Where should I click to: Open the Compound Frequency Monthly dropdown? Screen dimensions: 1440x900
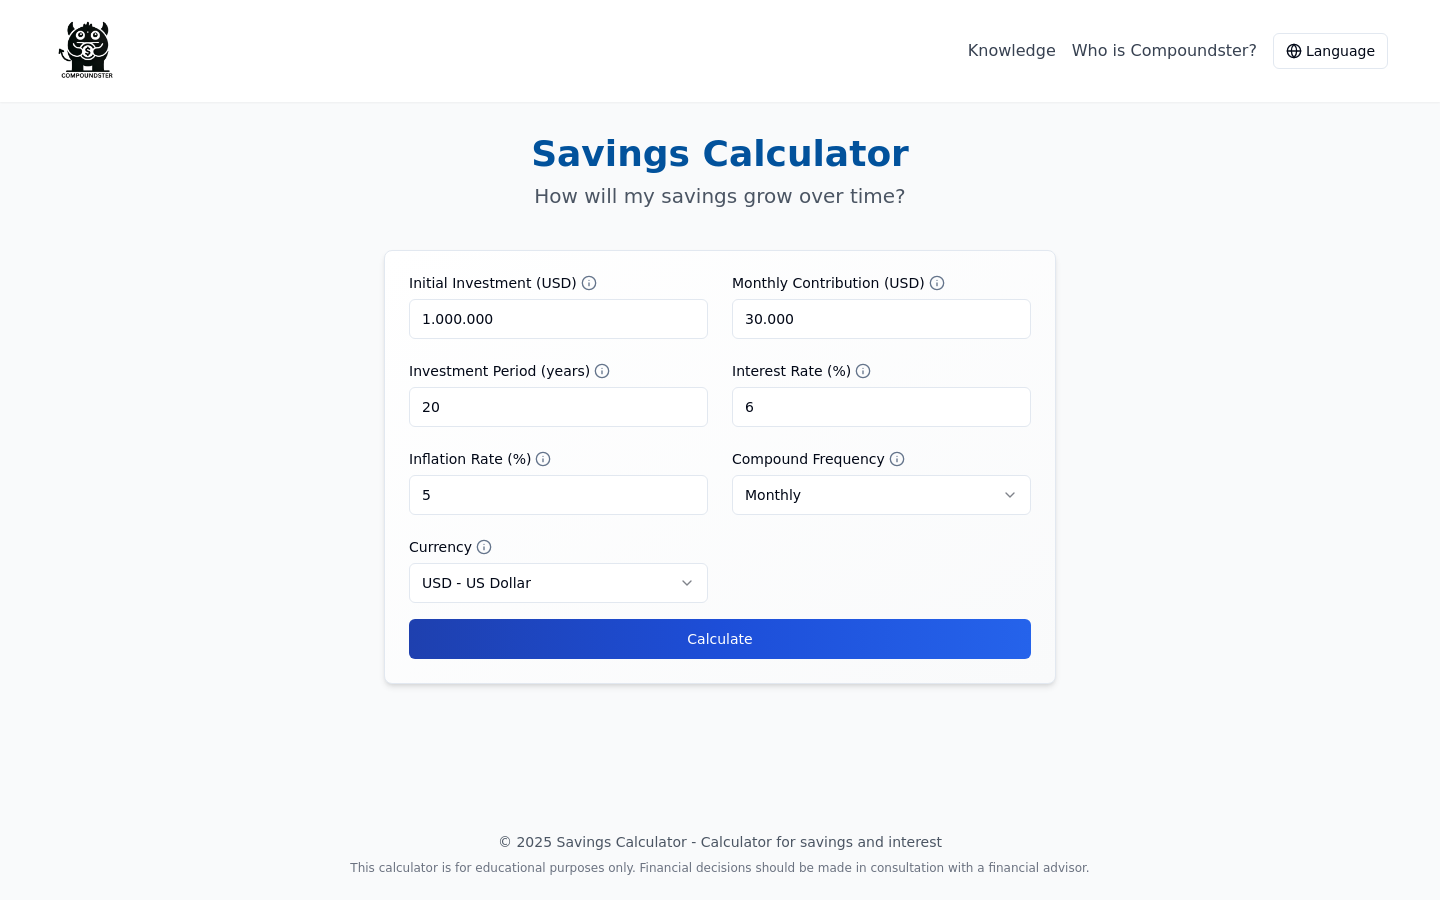881,495
